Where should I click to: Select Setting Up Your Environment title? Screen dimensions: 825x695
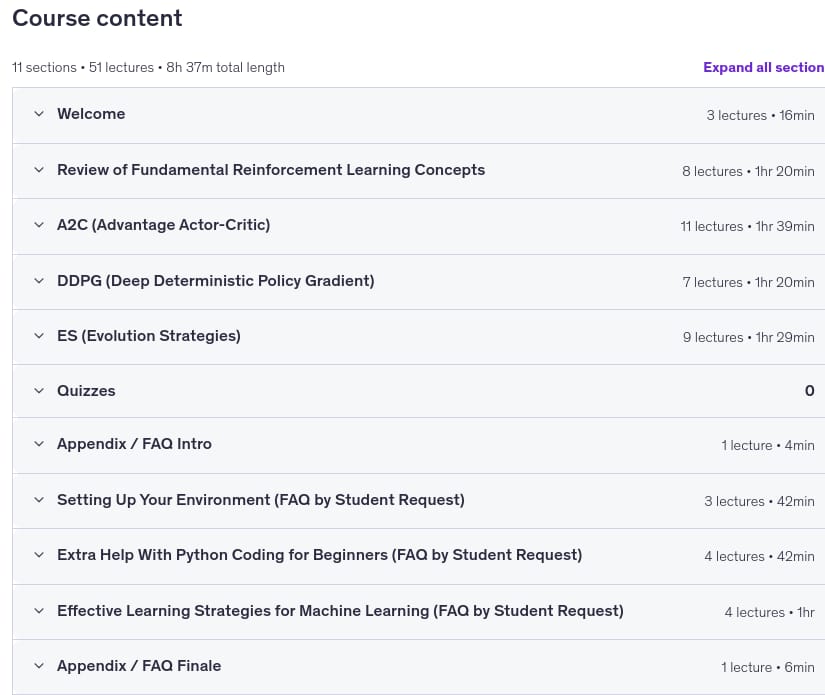(261, 499)
